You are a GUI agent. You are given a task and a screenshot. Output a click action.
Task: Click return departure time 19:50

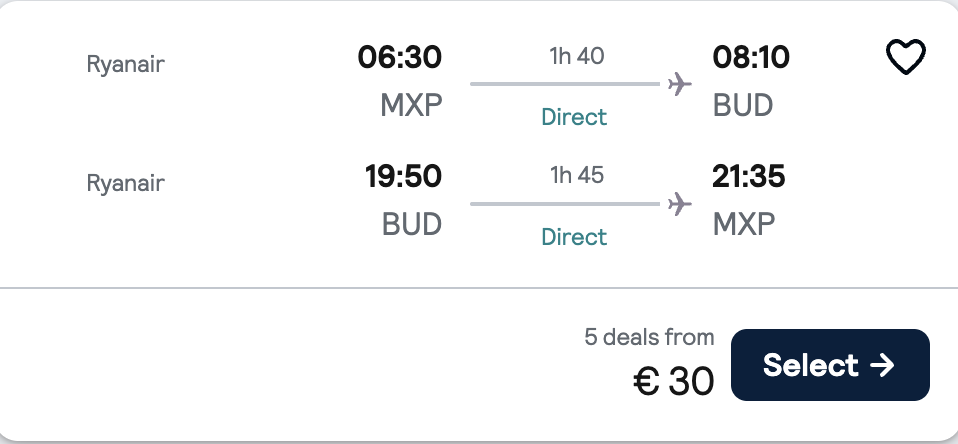(403, 177)
